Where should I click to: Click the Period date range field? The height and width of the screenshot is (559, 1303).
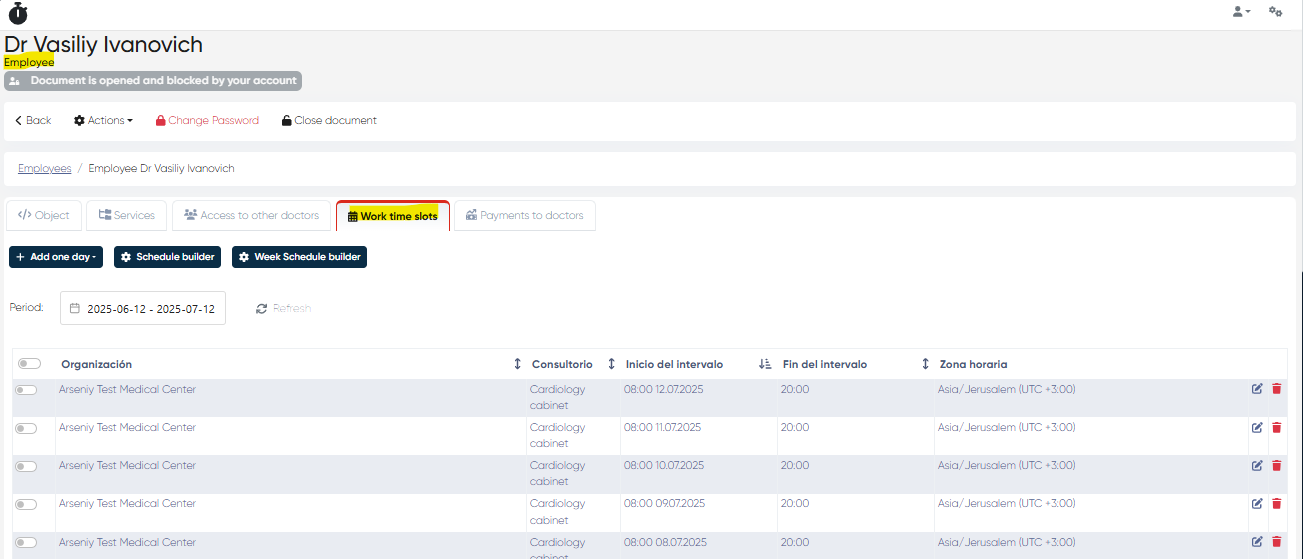[x=143, y=309]
